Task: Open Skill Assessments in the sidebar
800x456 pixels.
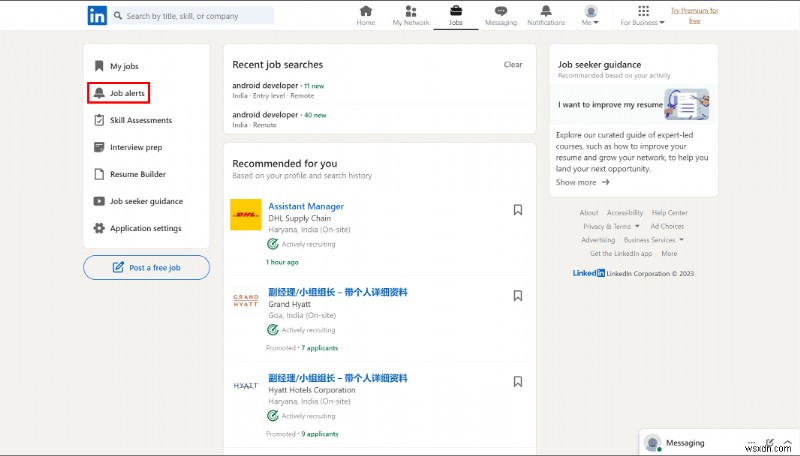Action: [x=133, y=120]
